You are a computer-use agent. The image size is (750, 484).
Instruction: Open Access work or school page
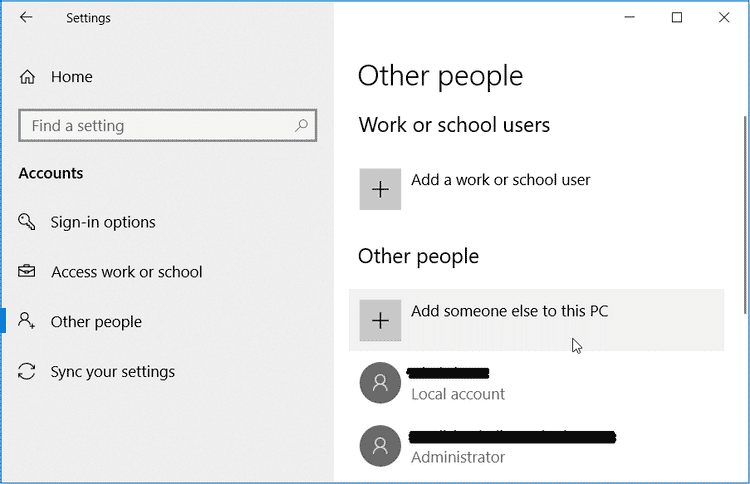click(x=126, y=272)
